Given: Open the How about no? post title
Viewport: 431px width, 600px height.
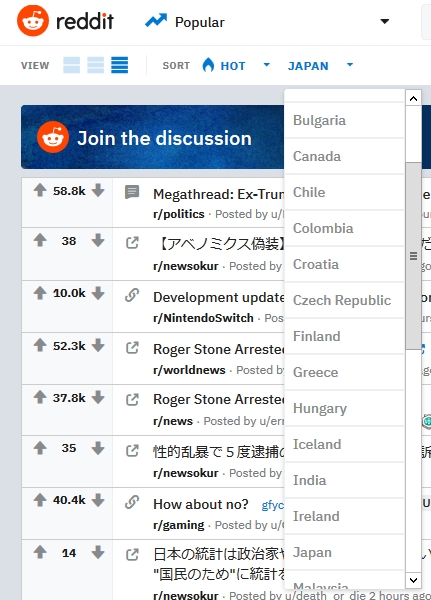Looking at the screenshot, I should 201,504.
